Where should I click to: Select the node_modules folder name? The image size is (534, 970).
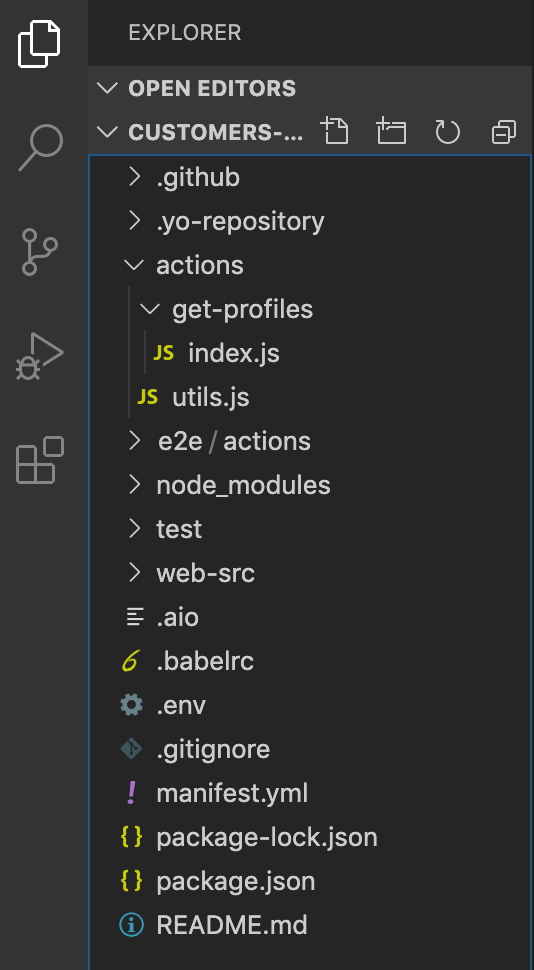tap(243, 486)
